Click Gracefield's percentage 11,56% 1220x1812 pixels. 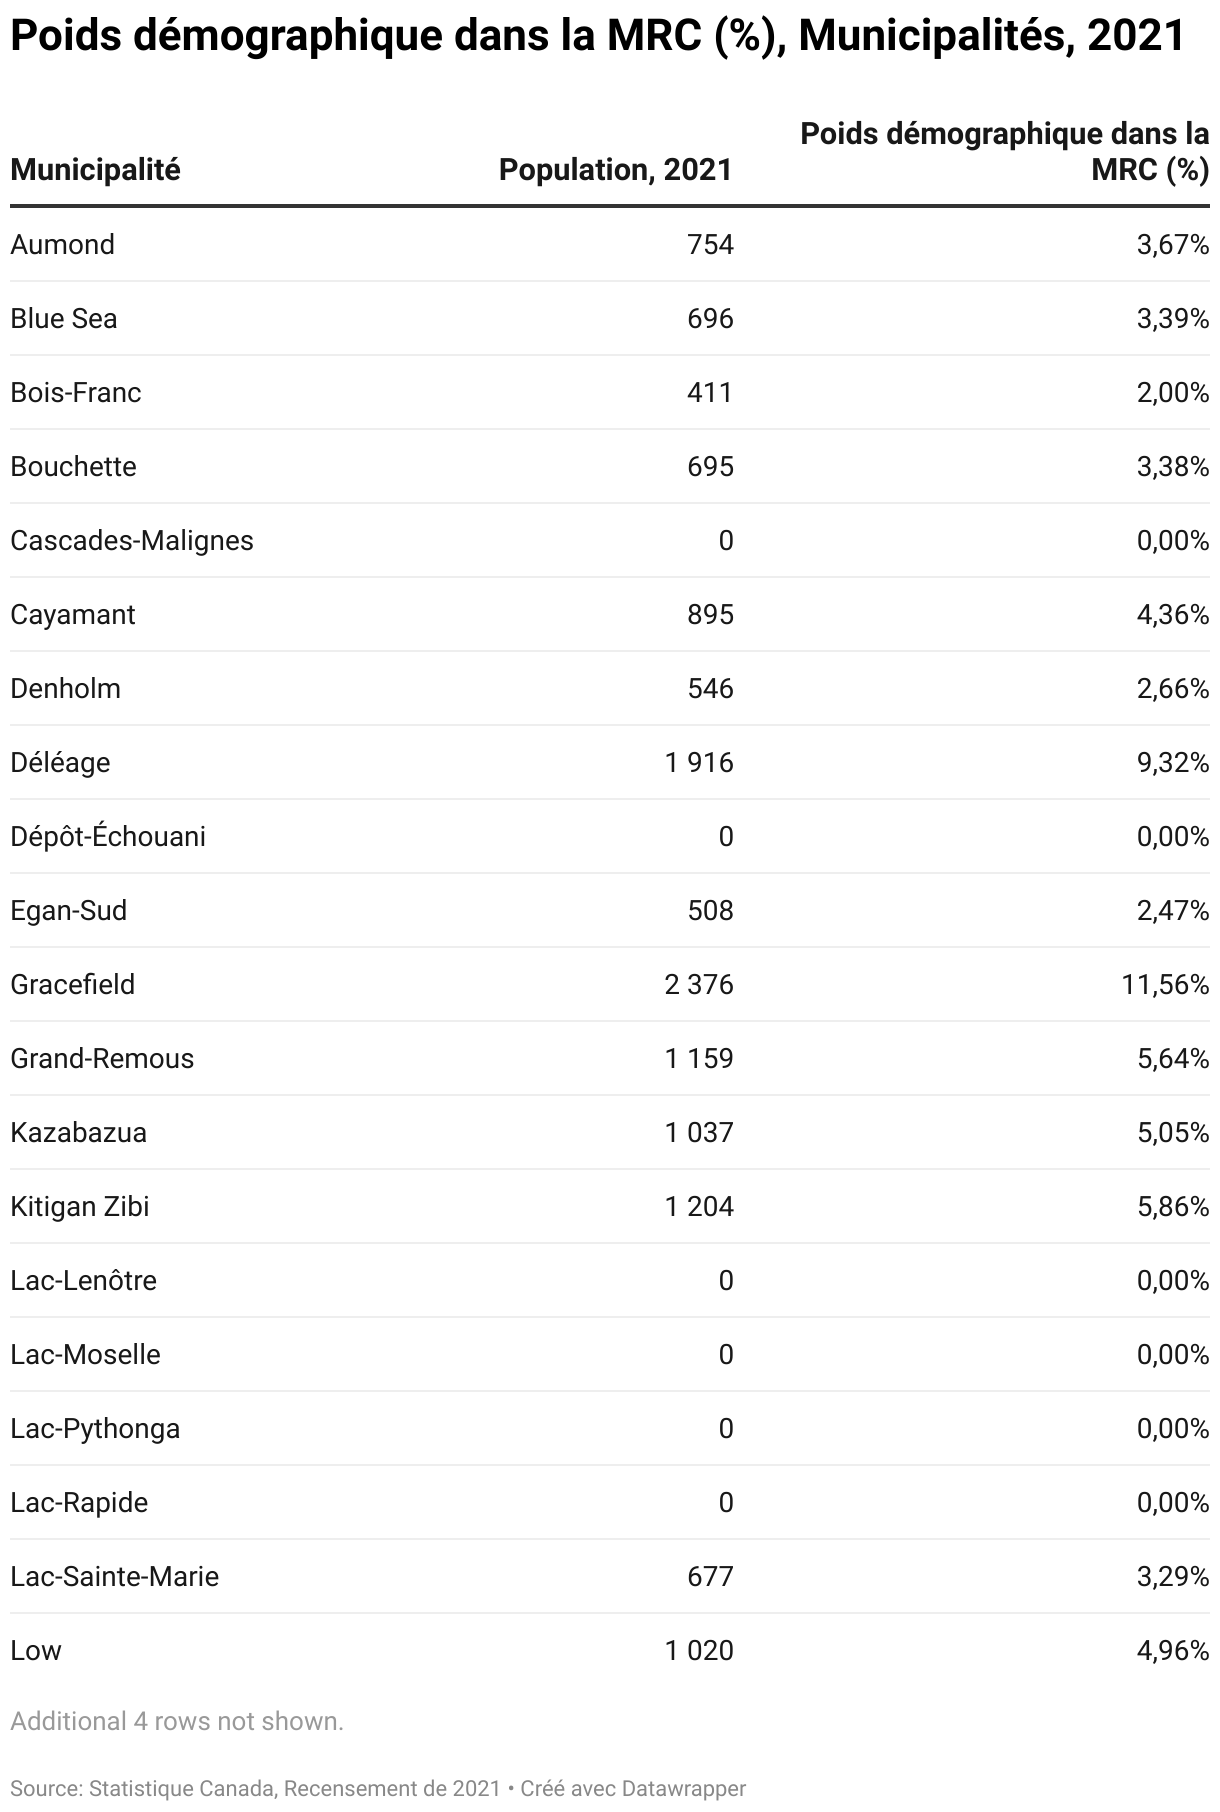tap(1166, 985)
